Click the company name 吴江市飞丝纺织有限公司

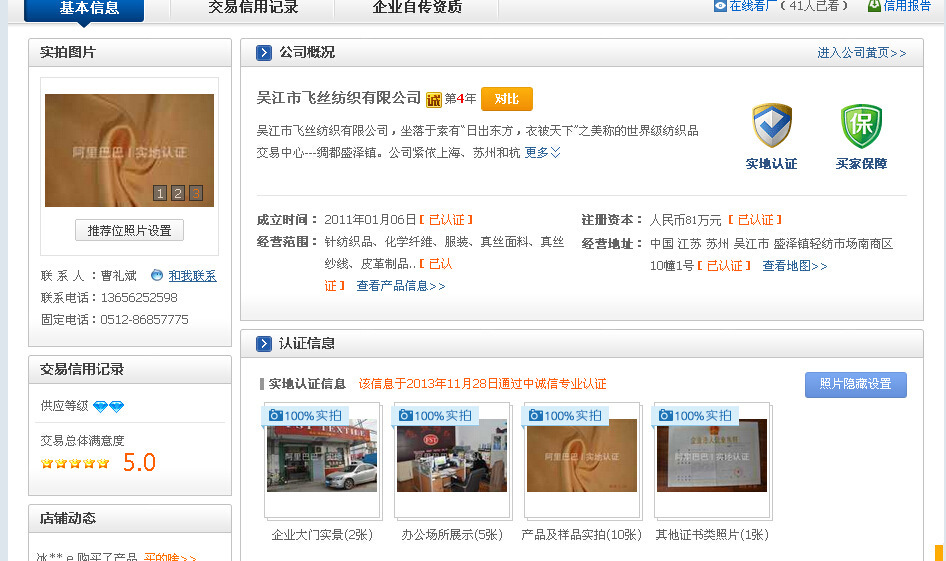[x=338, y=98]
